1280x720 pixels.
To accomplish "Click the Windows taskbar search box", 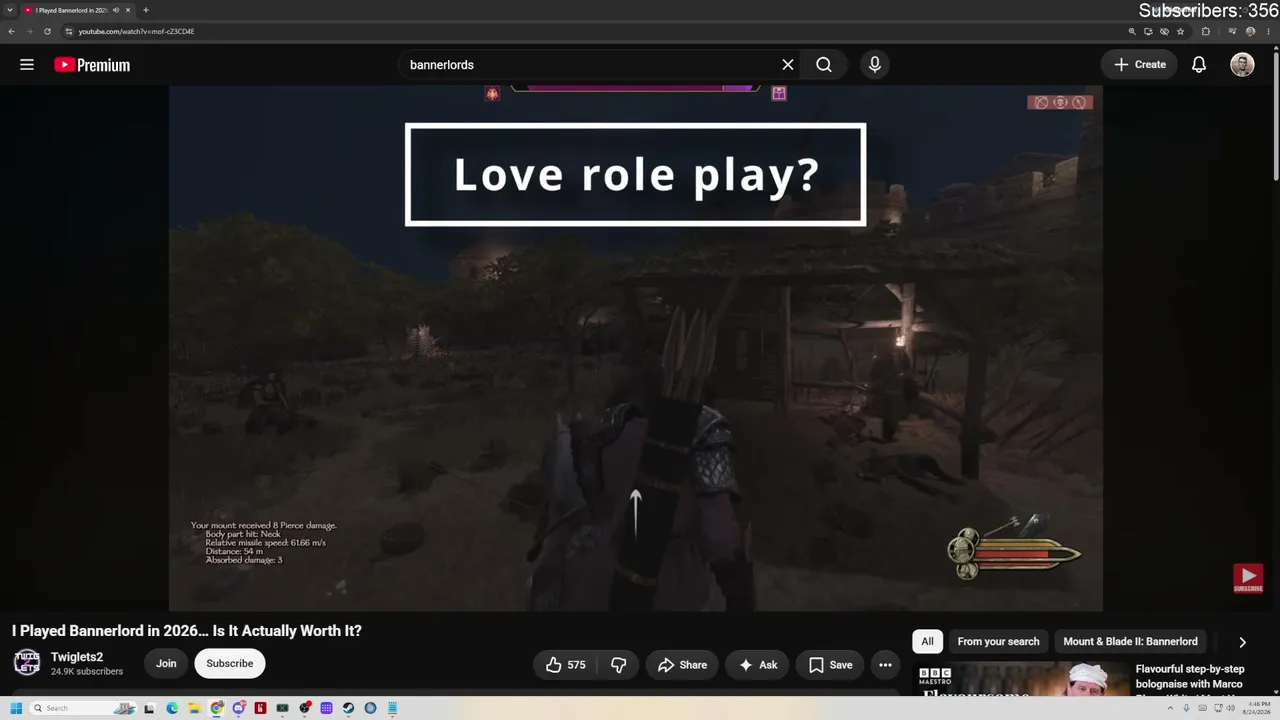I will (x=82, y=708).
